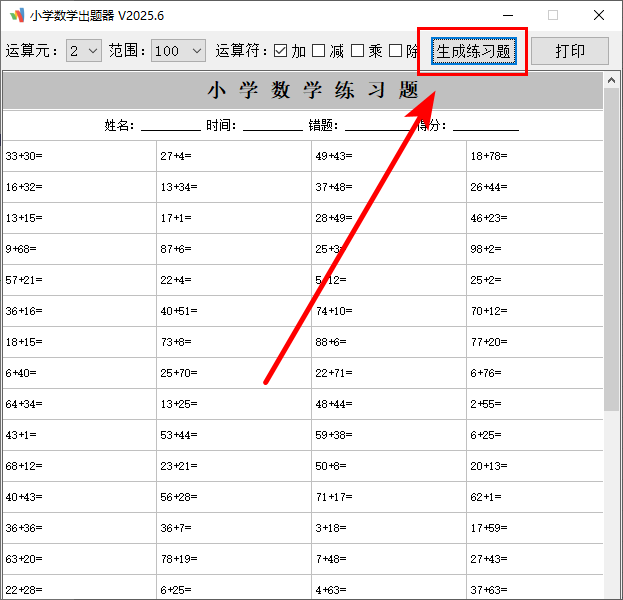
Task: Open the 范围 dropdown showing 100
Action: tap(178, 51)
